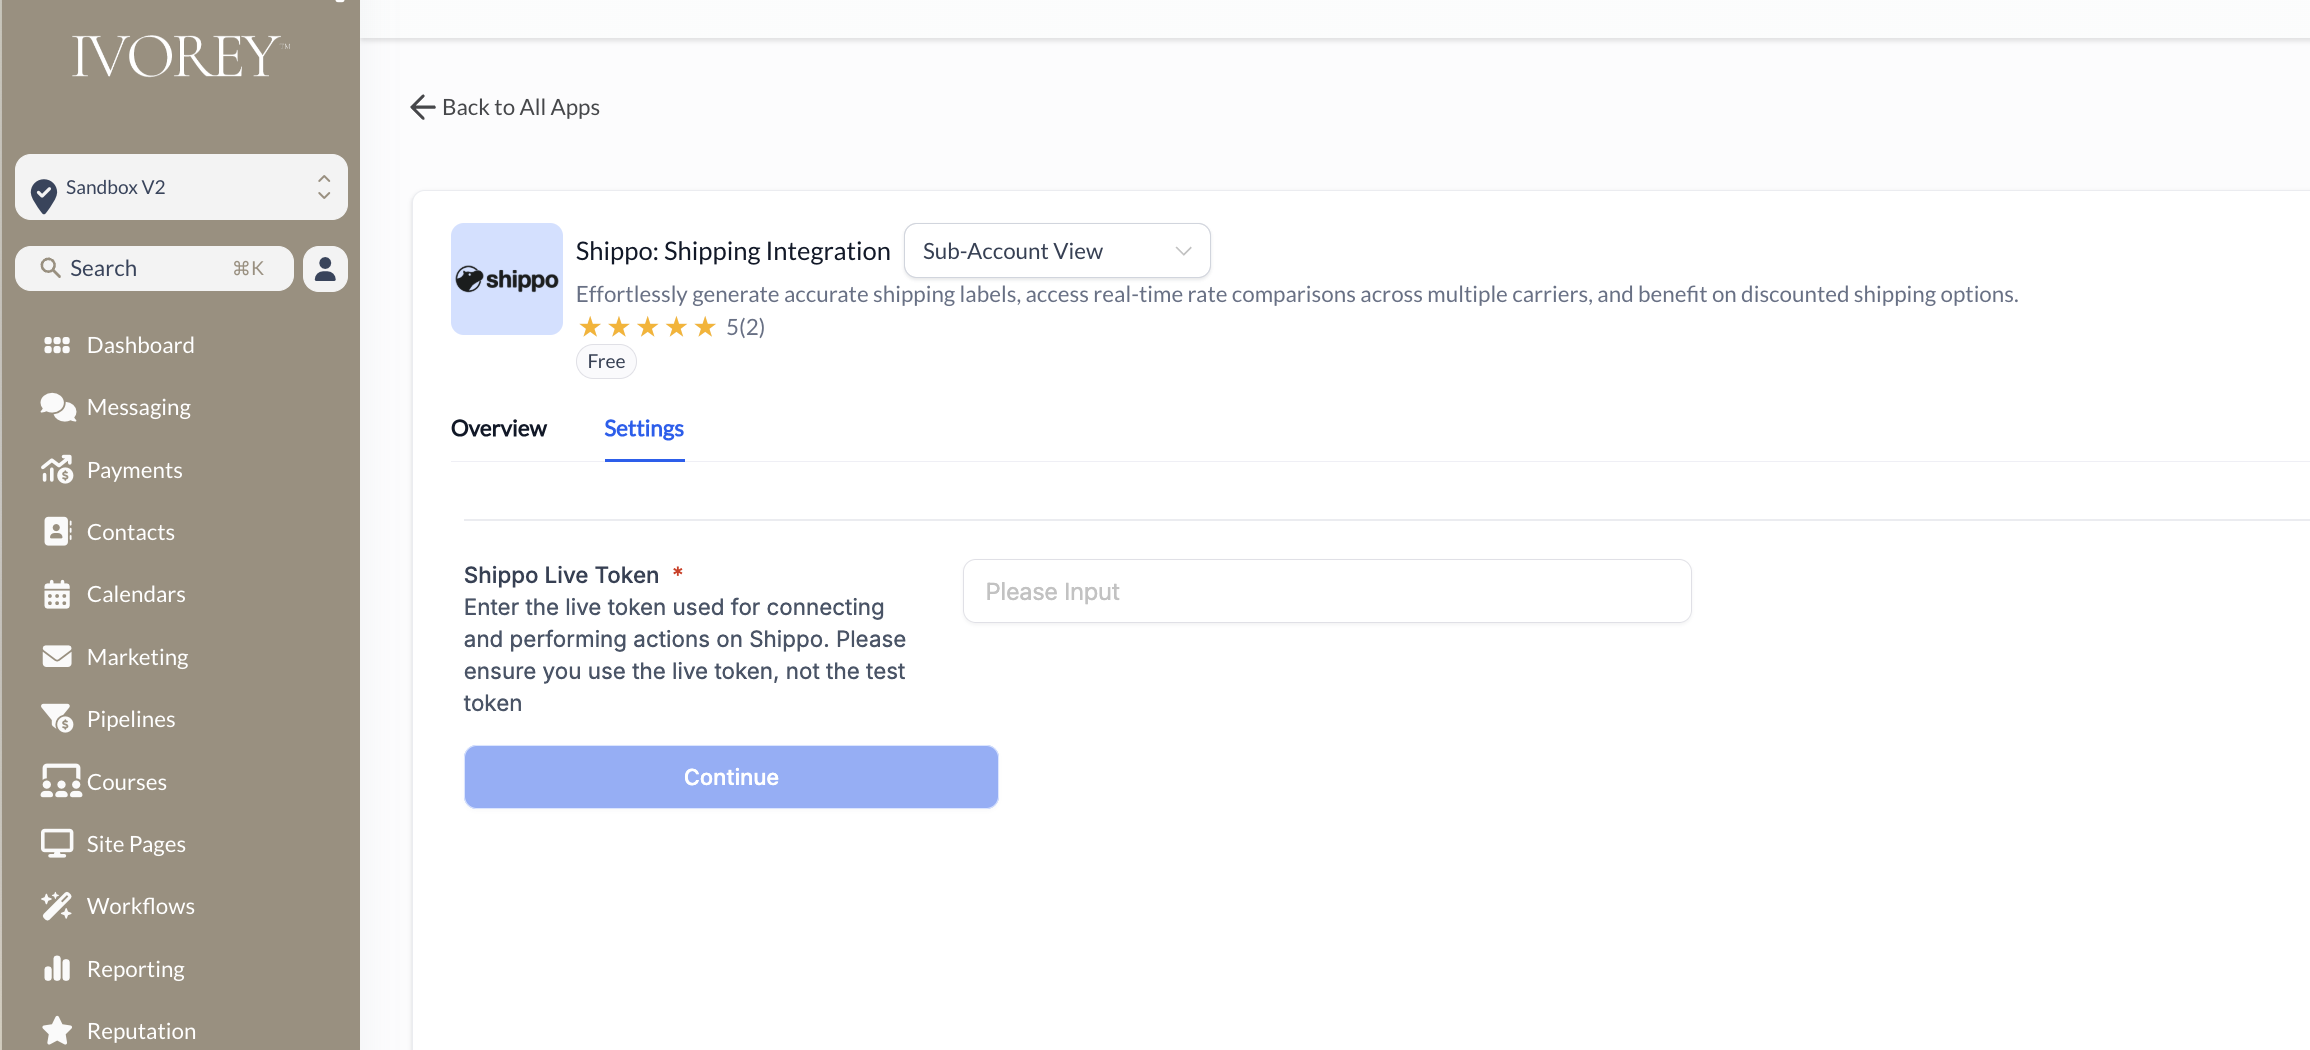Viewport: 2310px width, 1050px height.
Task: Click the IVOREY logo
Action: [x=181, y=56]
